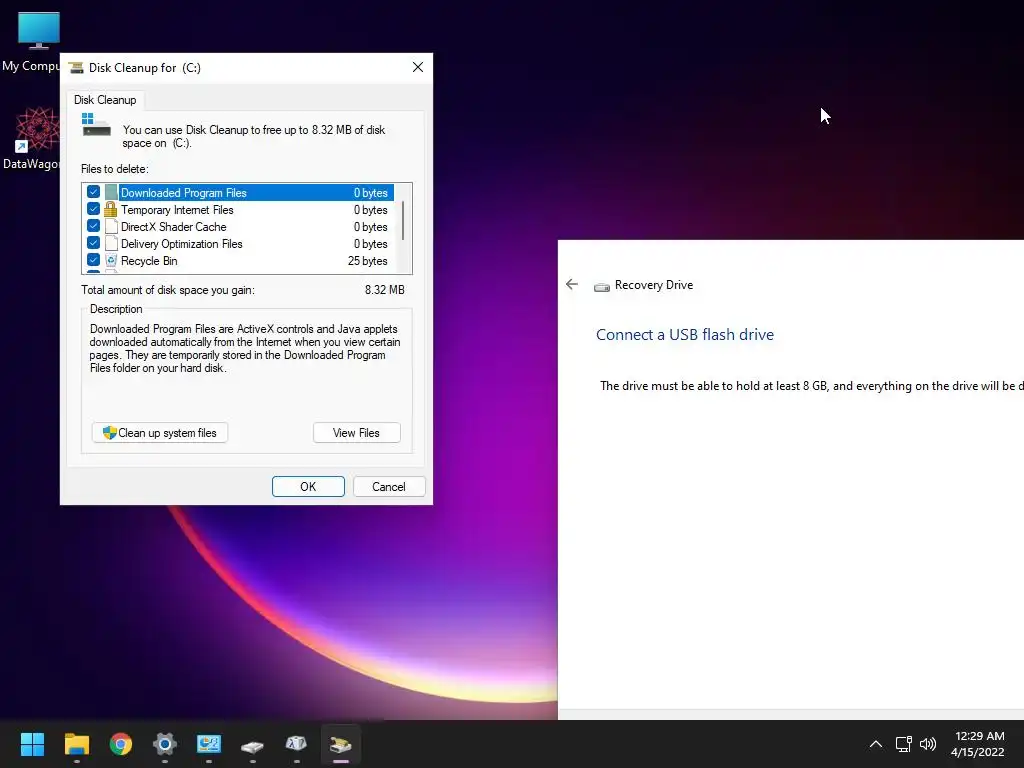Click Connect a USB flash drive heading
The image size is (1024, 768).
tap(685, 334)
